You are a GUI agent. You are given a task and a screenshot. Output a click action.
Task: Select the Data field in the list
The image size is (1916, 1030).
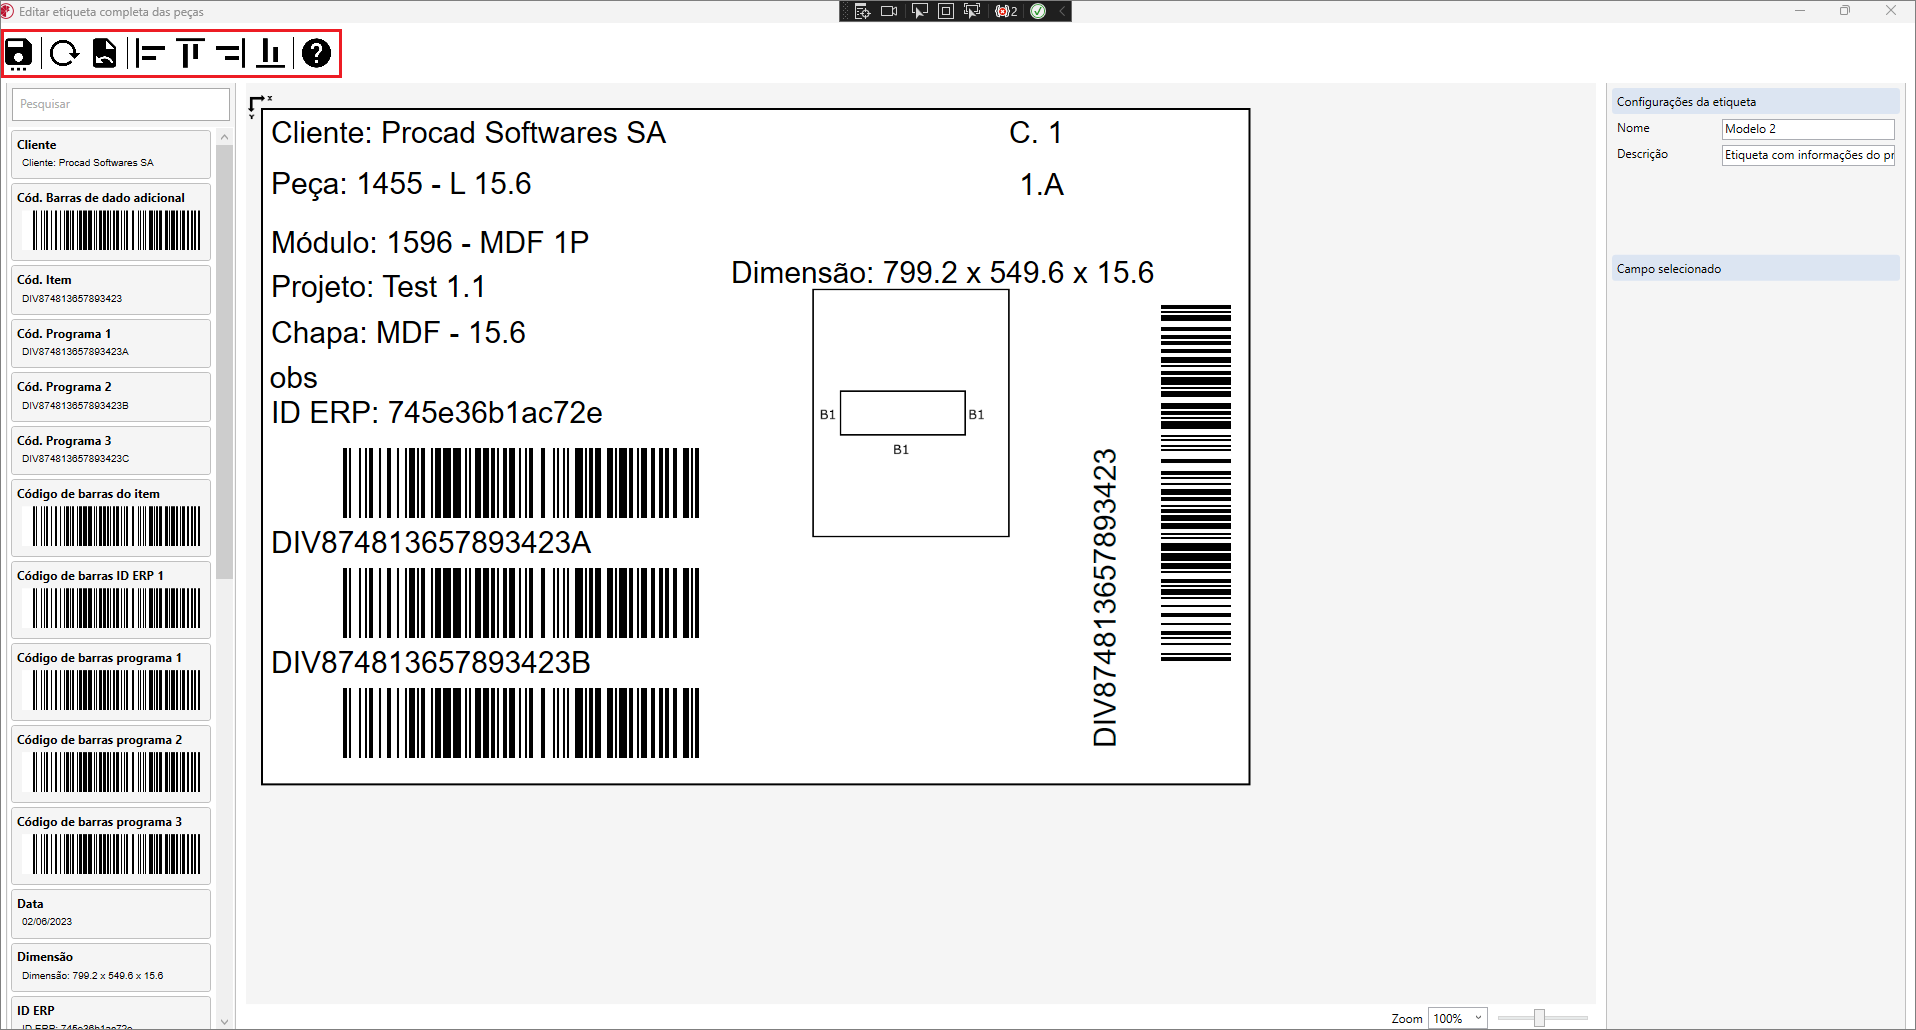click(x=111, y=912)
